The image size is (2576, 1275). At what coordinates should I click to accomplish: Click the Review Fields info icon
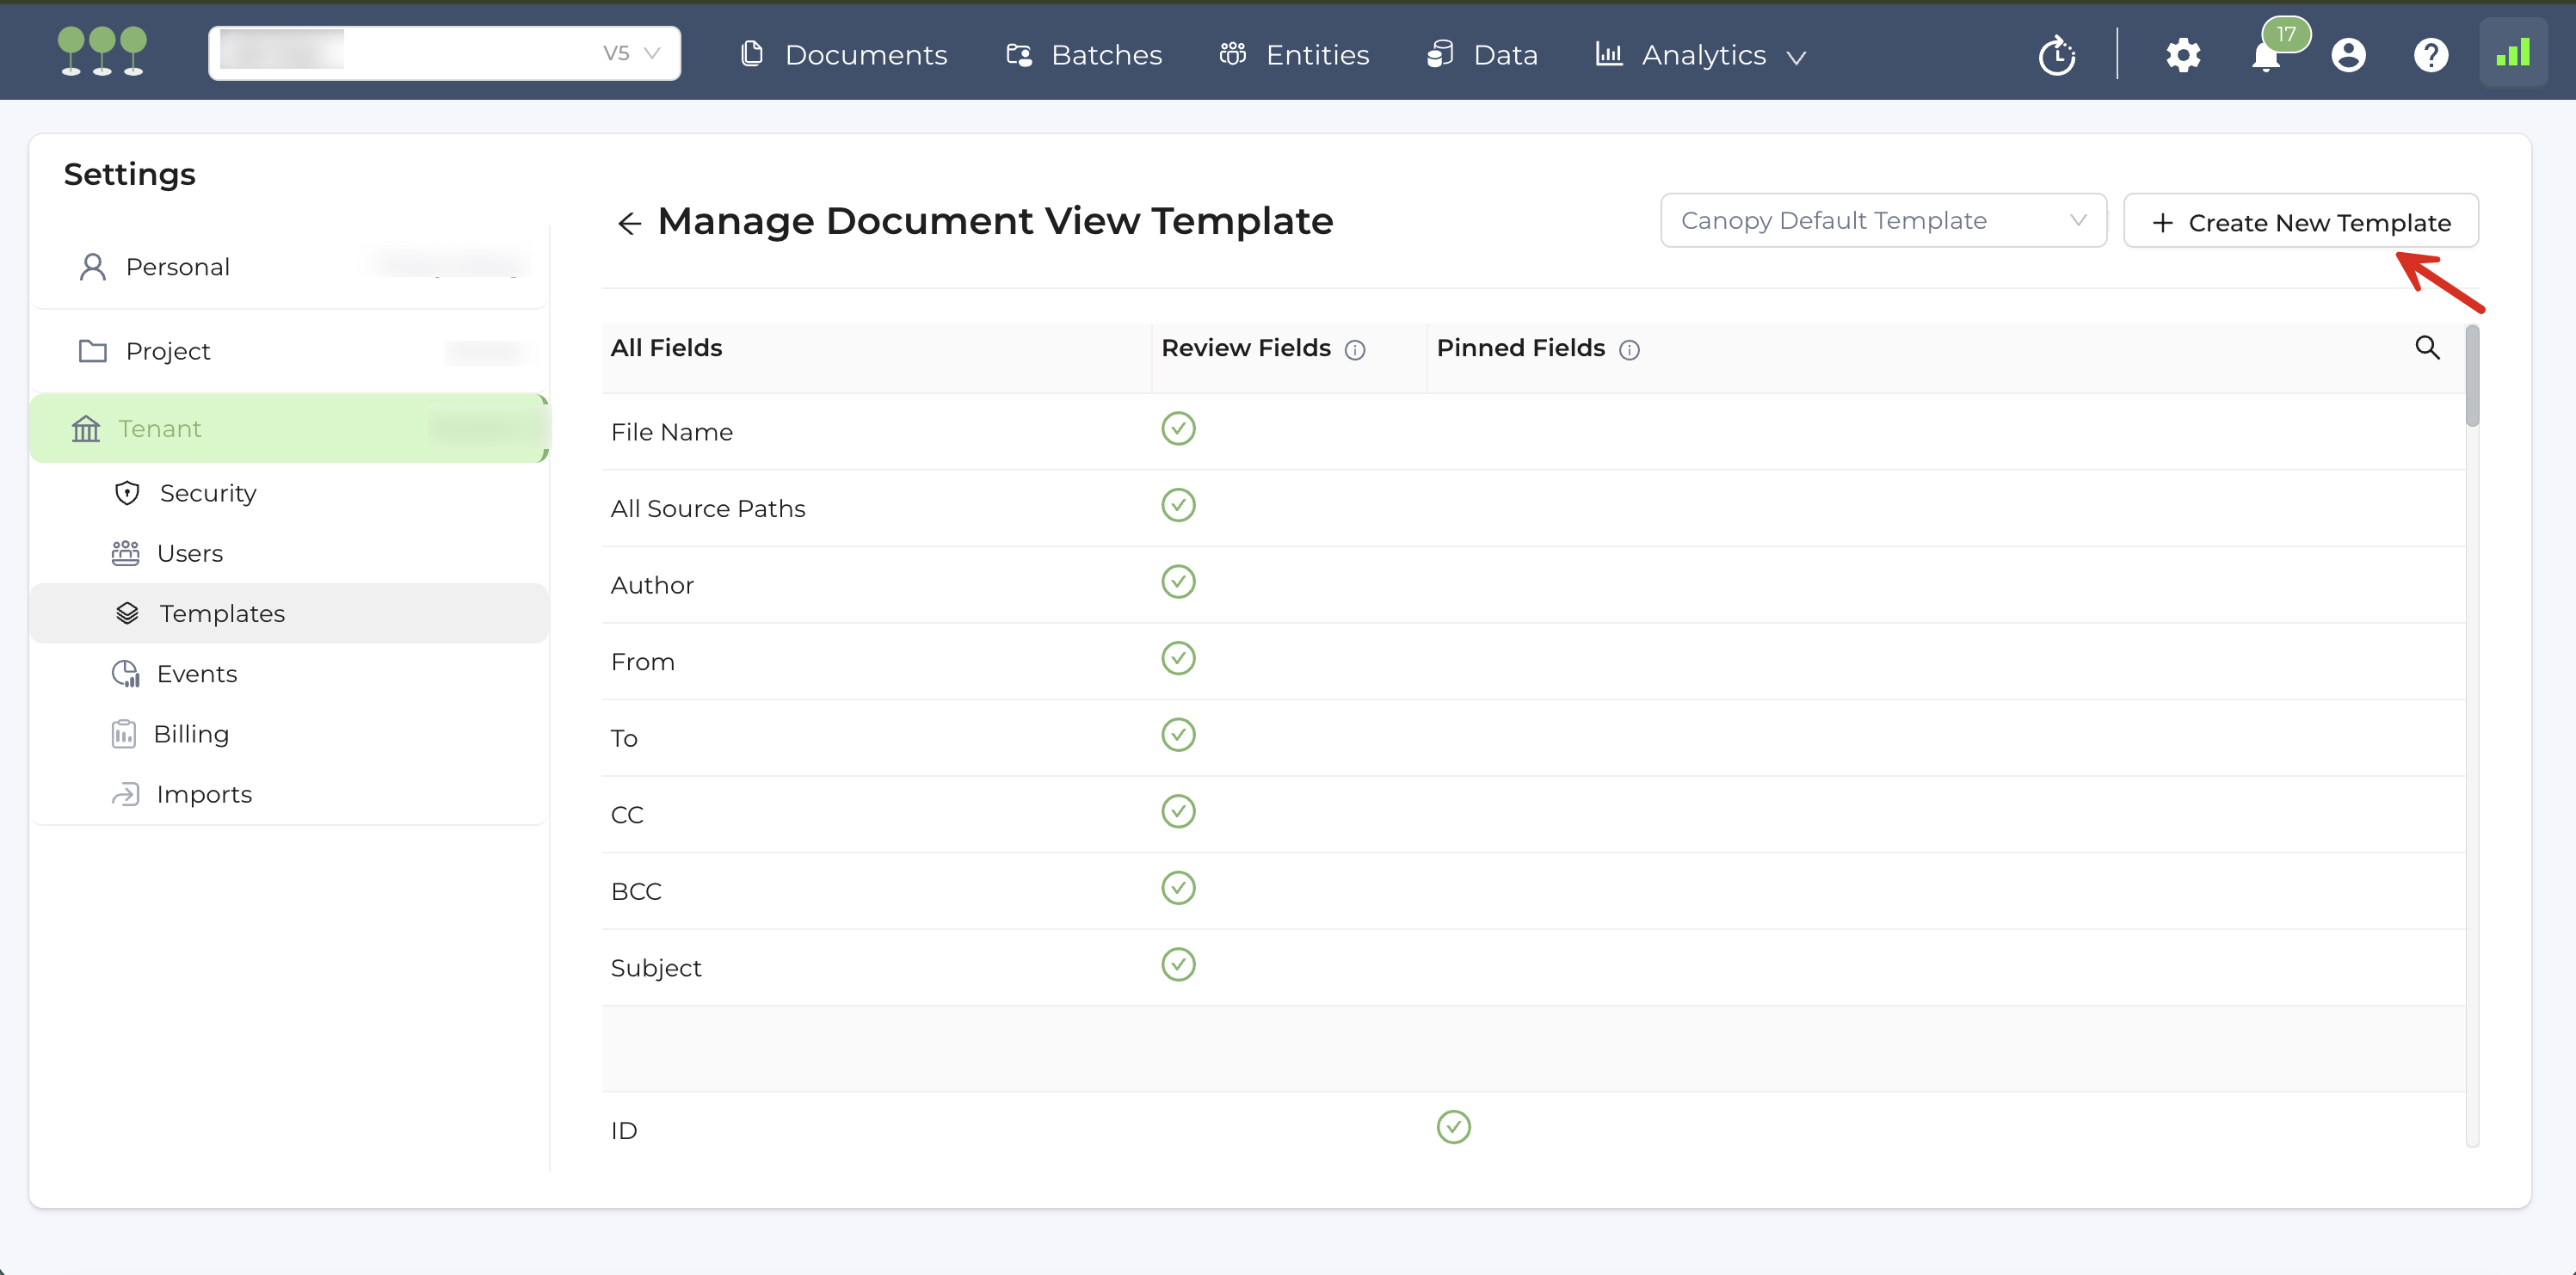coord(1355,350)
